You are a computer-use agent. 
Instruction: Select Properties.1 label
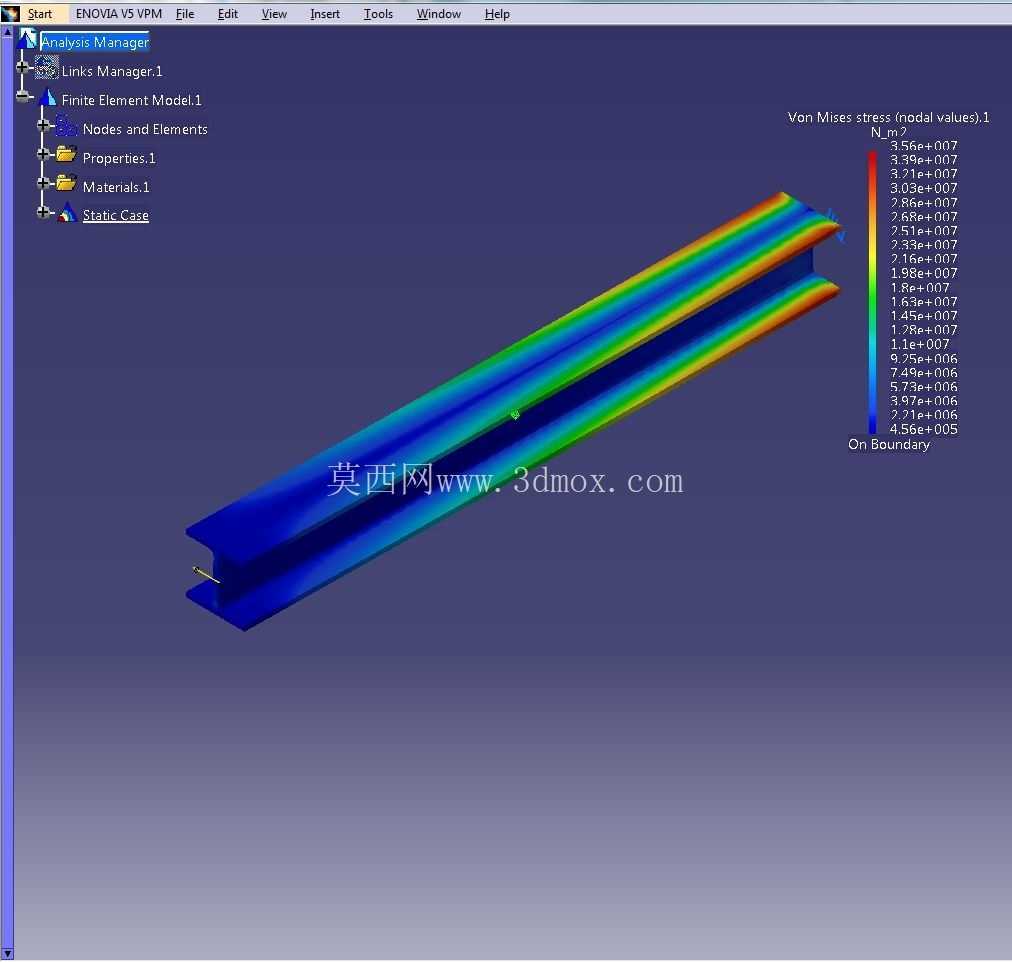[119, 158]
